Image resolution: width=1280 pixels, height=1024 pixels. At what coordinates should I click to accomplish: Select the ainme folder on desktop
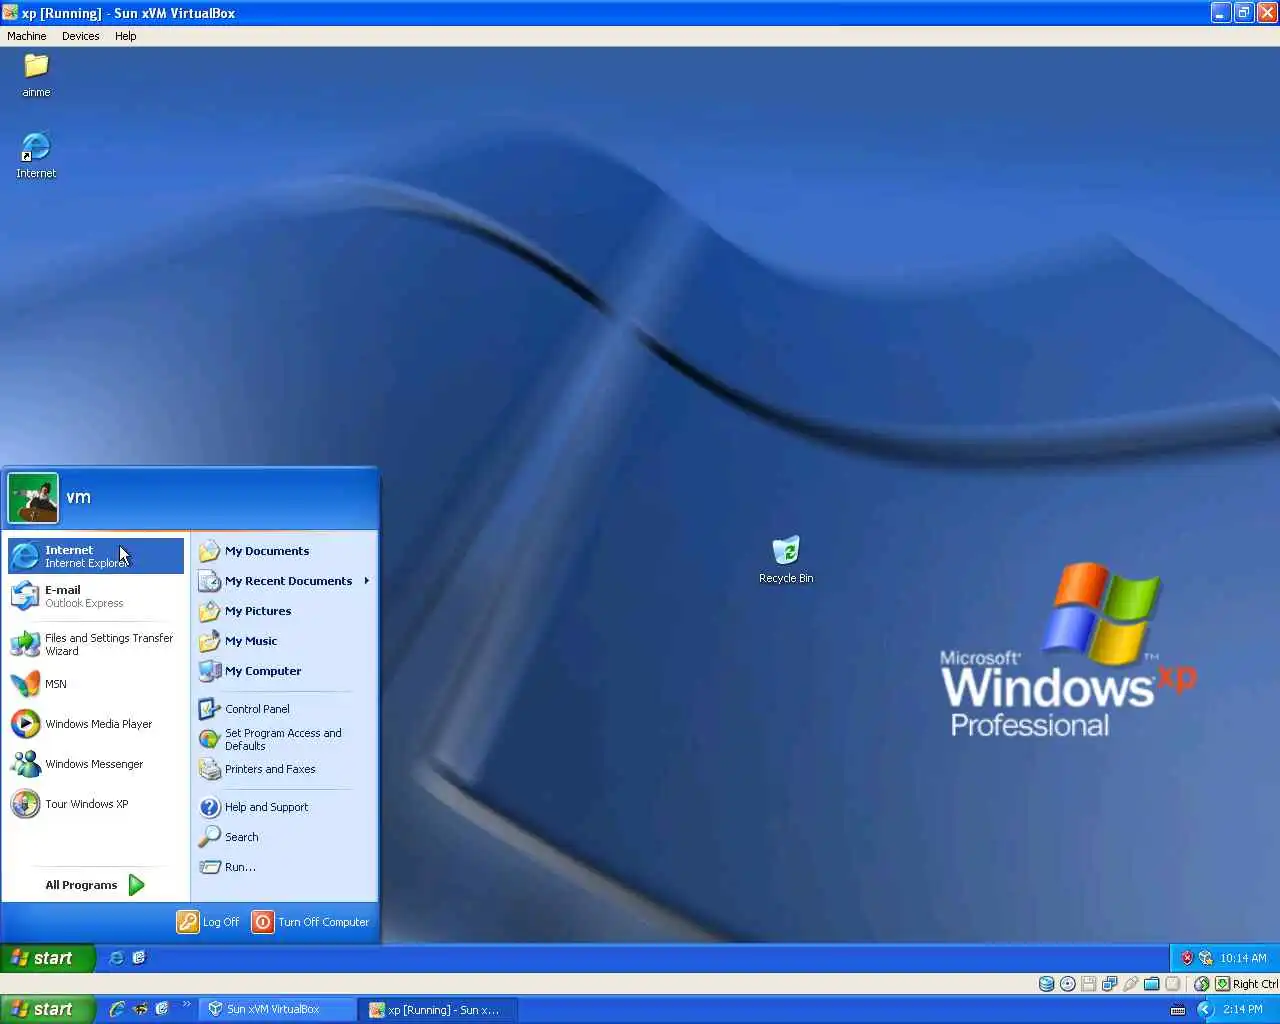[36, 76]
